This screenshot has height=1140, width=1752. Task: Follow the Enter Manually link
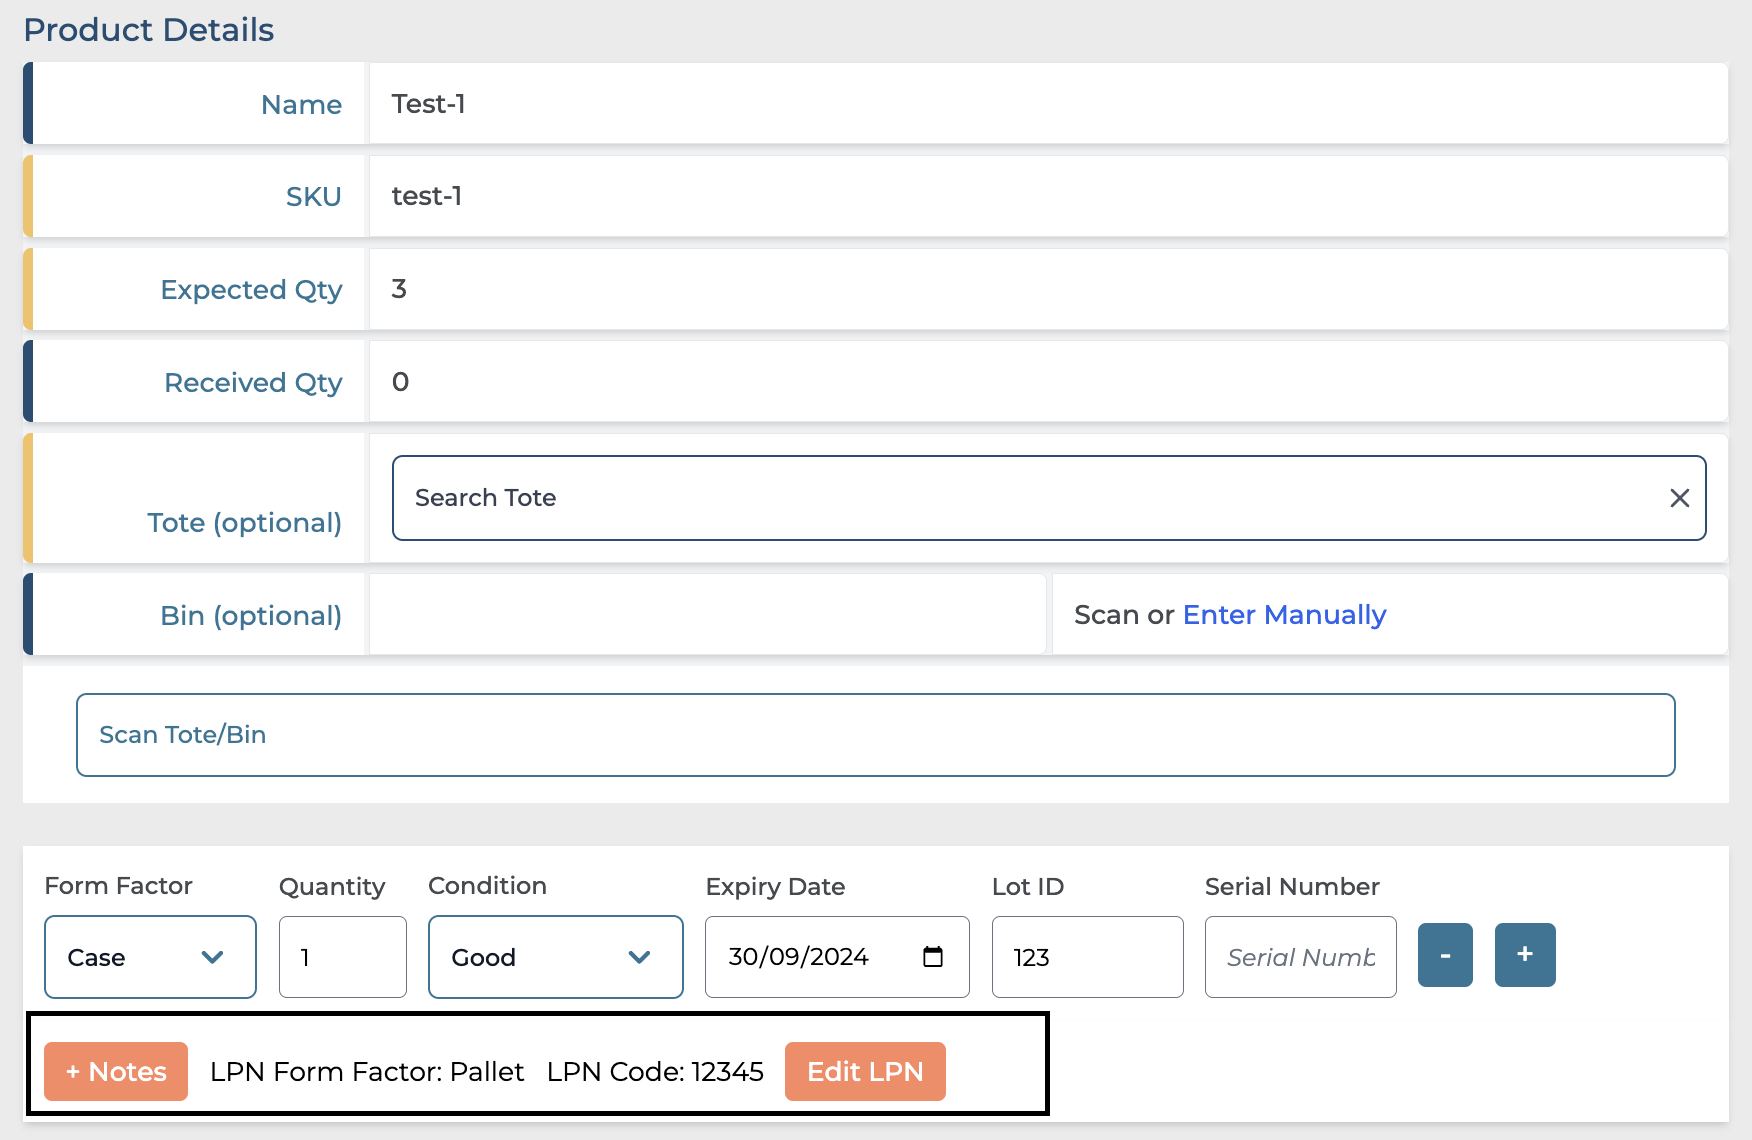click(1284, 615)
